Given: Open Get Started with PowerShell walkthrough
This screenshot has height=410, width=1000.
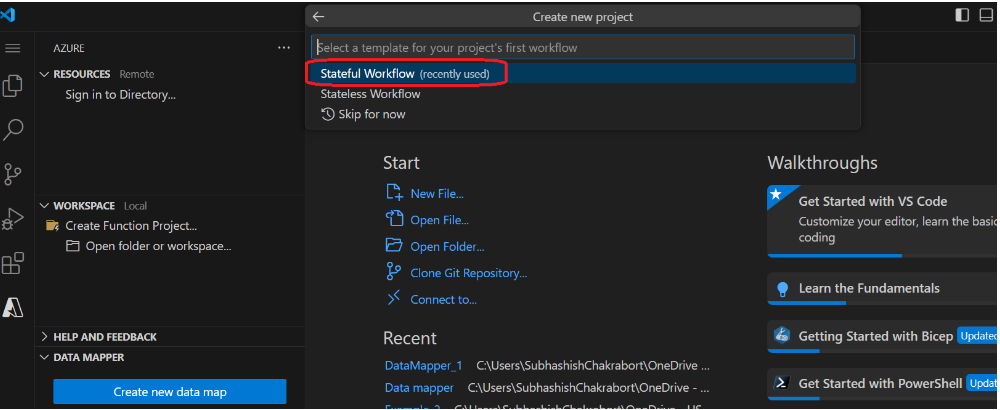Looking at the screenshot, I should (883, 383).
